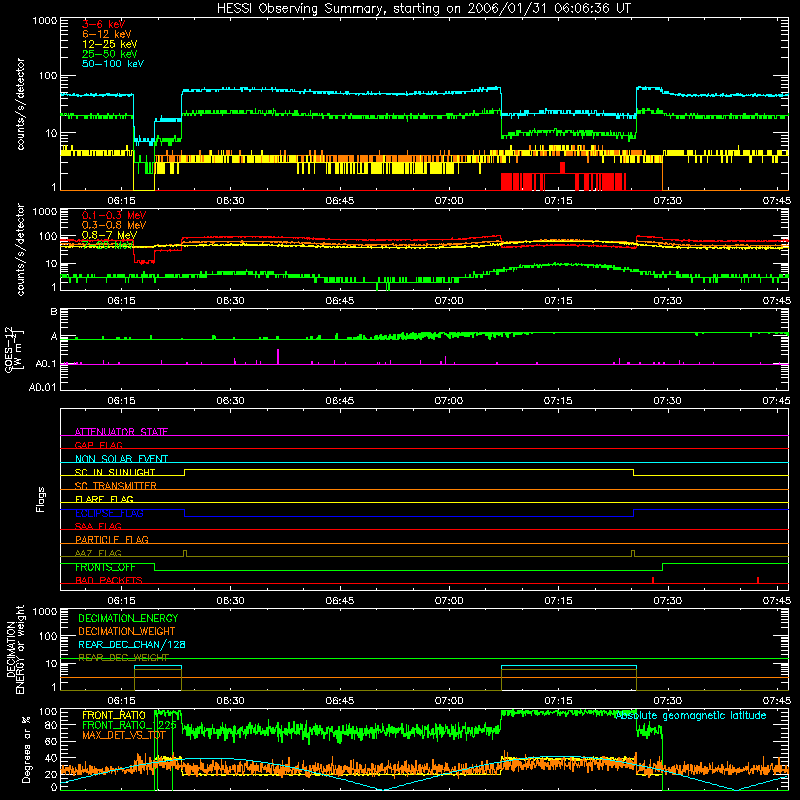Click the A0.1 GOES axis tick label
Viewport: 800px width, 800px height.
tap(45, 364)
